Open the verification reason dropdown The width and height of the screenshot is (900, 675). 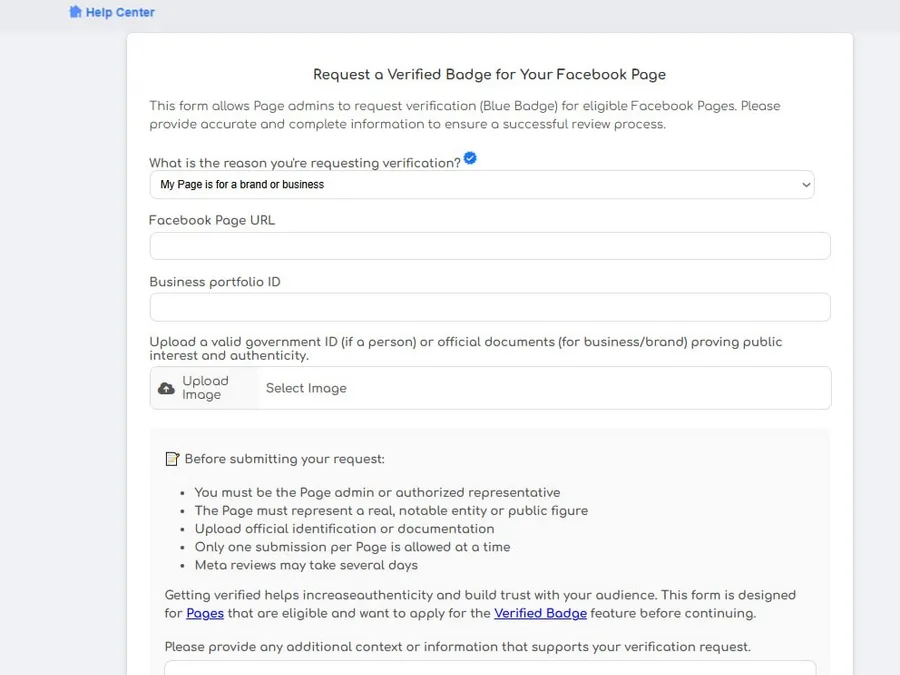click(482, 184)
